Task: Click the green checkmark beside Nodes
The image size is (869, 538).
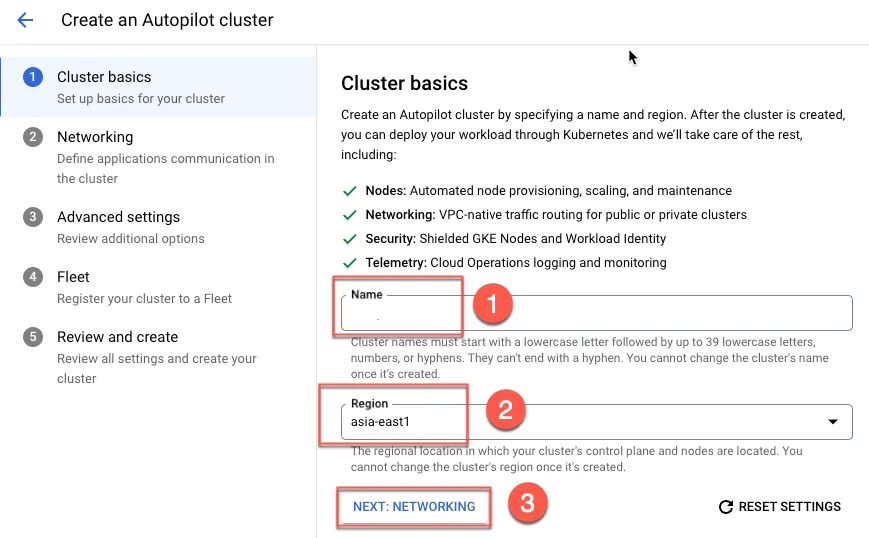Action: pyautogui.click(x=350, y=191)
